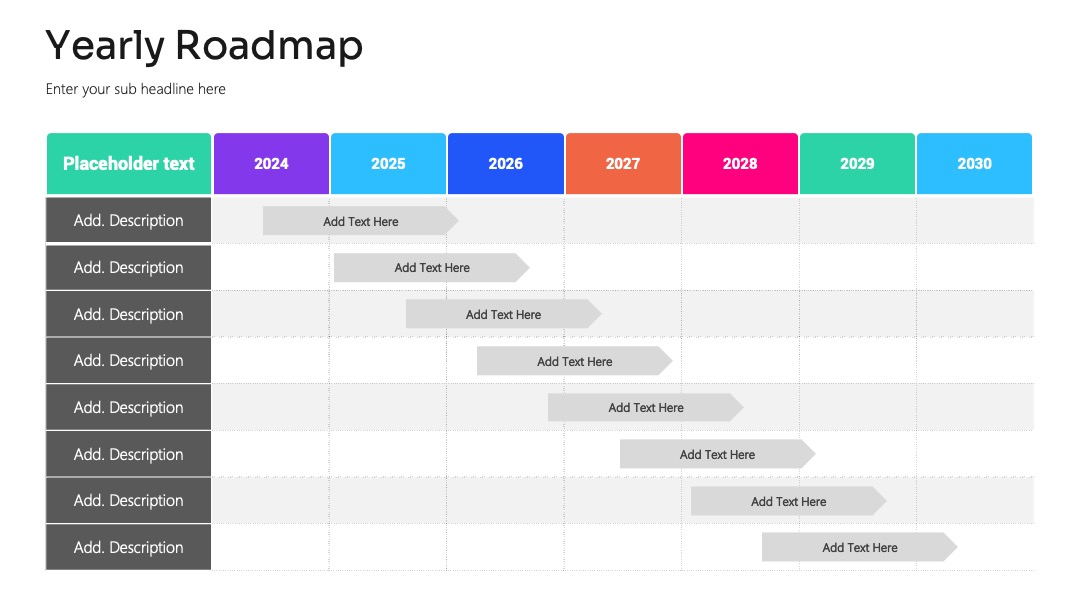The width and height of the screenshot is (1080, 608).
Task: Select the light blue 2025 header cell
Action: (388, 163)
